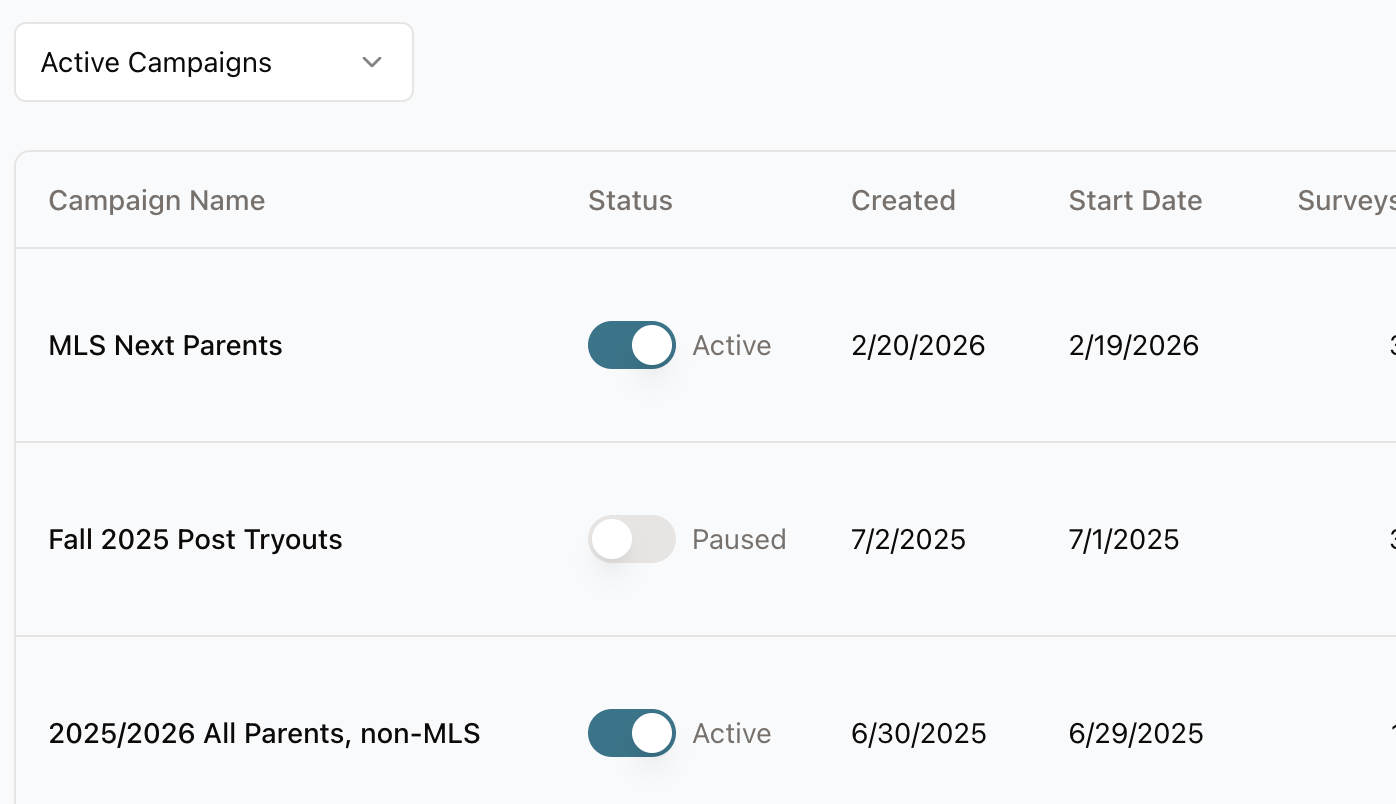Sort campaigns by the Created column
The width and height of the screenshot is (1396, 804).
click(x=903, y=200)
